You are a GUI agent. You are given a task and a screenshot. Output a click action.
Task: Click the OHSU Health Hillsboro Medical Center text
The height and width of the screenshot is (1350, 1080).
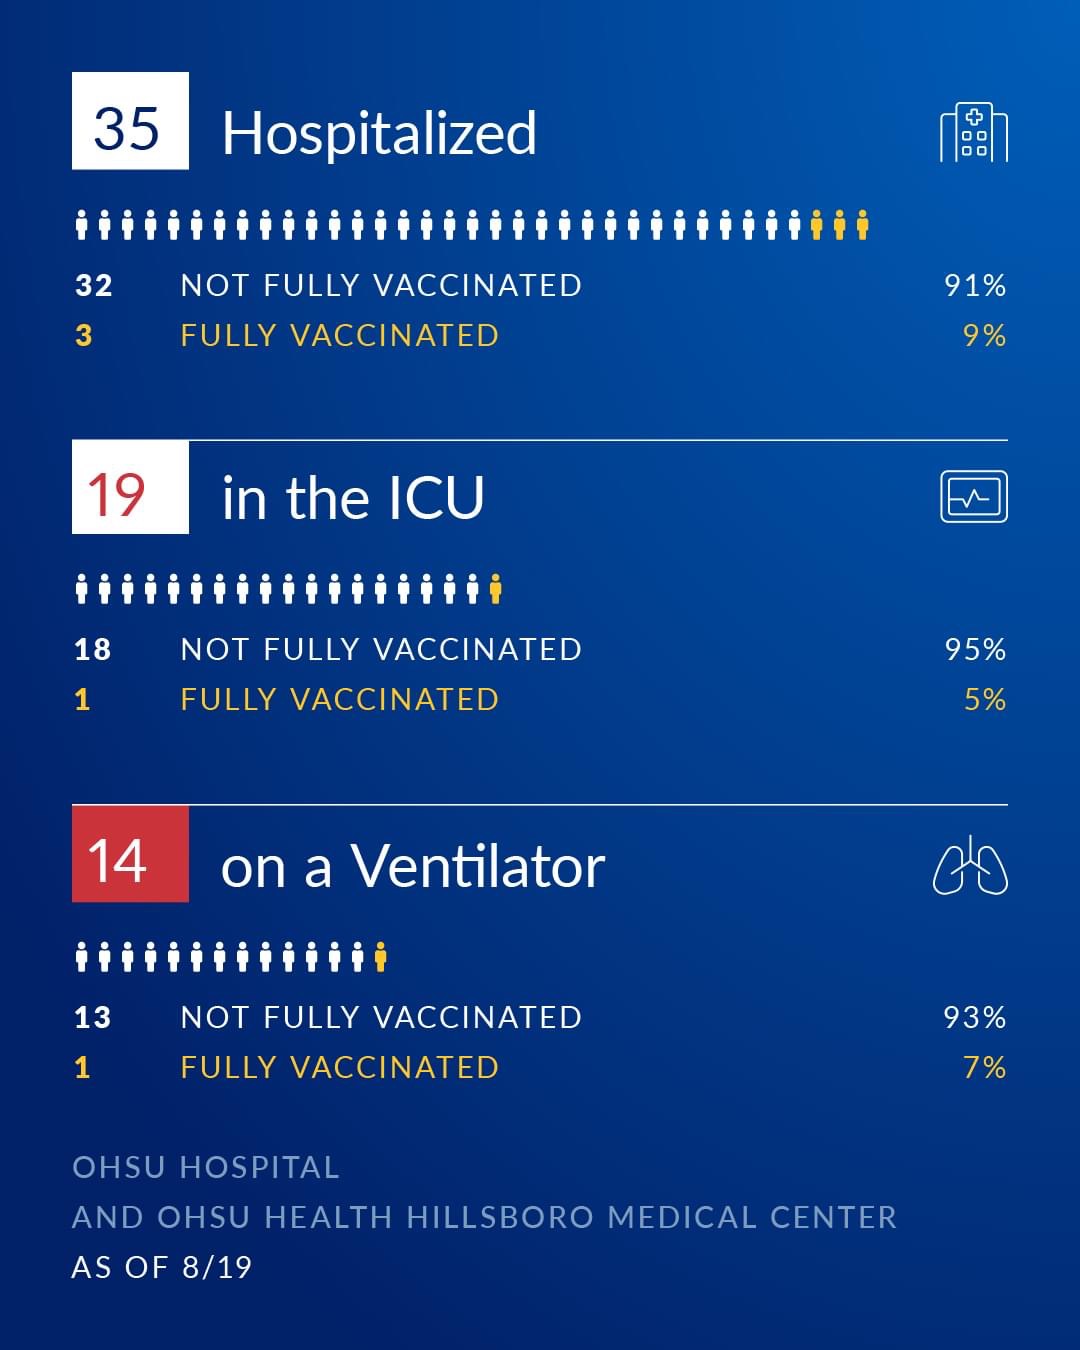484,1217
